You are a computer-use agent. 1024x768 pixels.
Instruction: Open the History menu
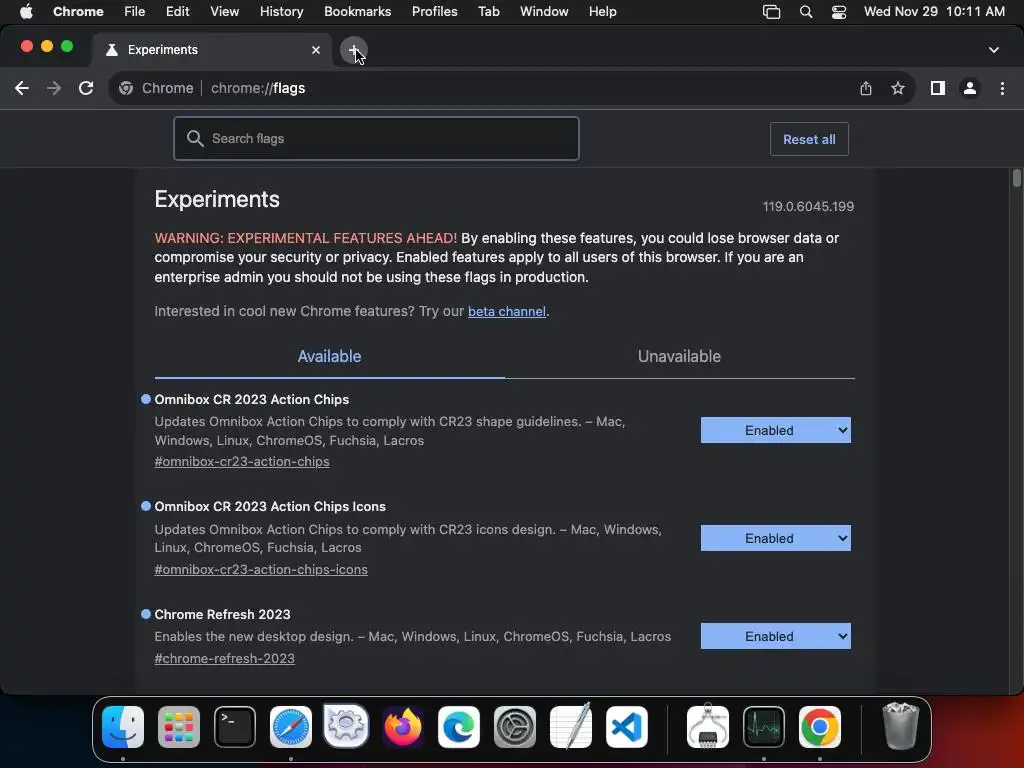tap(281, 12)
